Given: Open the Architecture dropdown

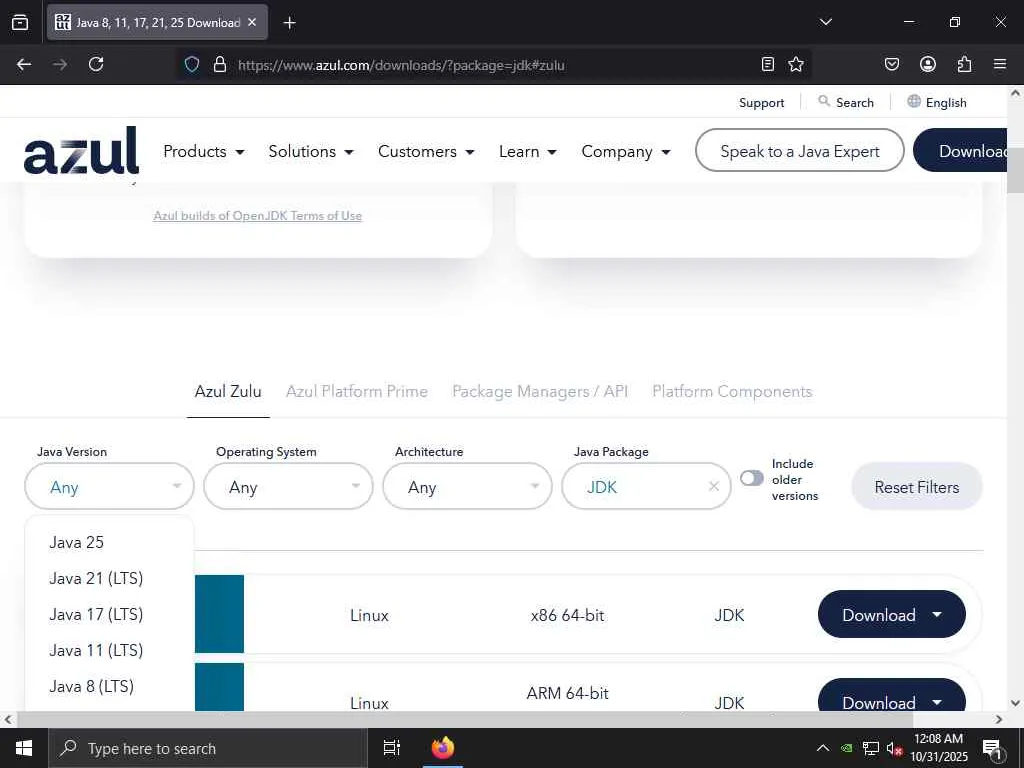Looking at the screenshot, I should (467, 487).
